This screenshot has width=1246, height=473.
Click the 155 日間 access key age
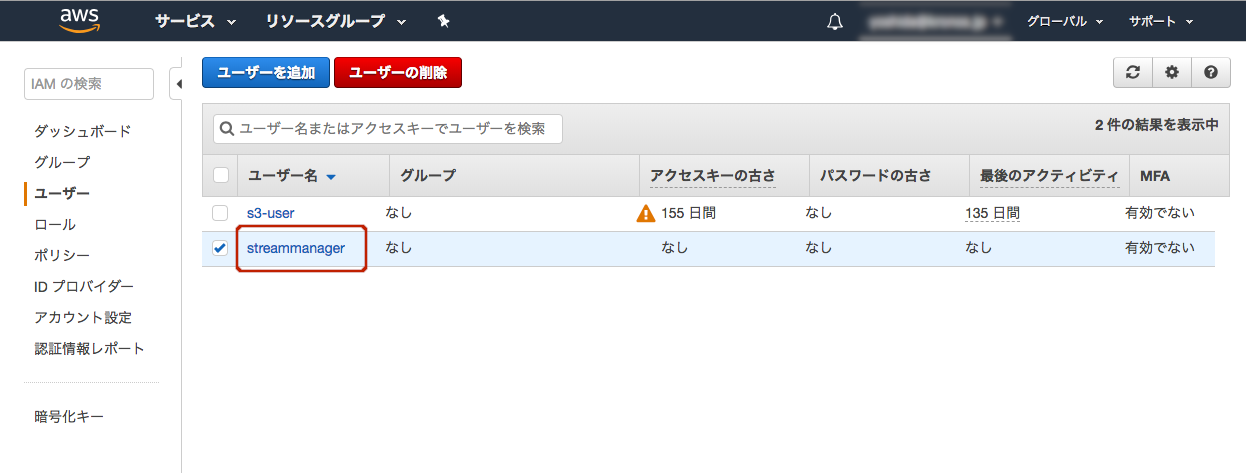click(689, 213)
